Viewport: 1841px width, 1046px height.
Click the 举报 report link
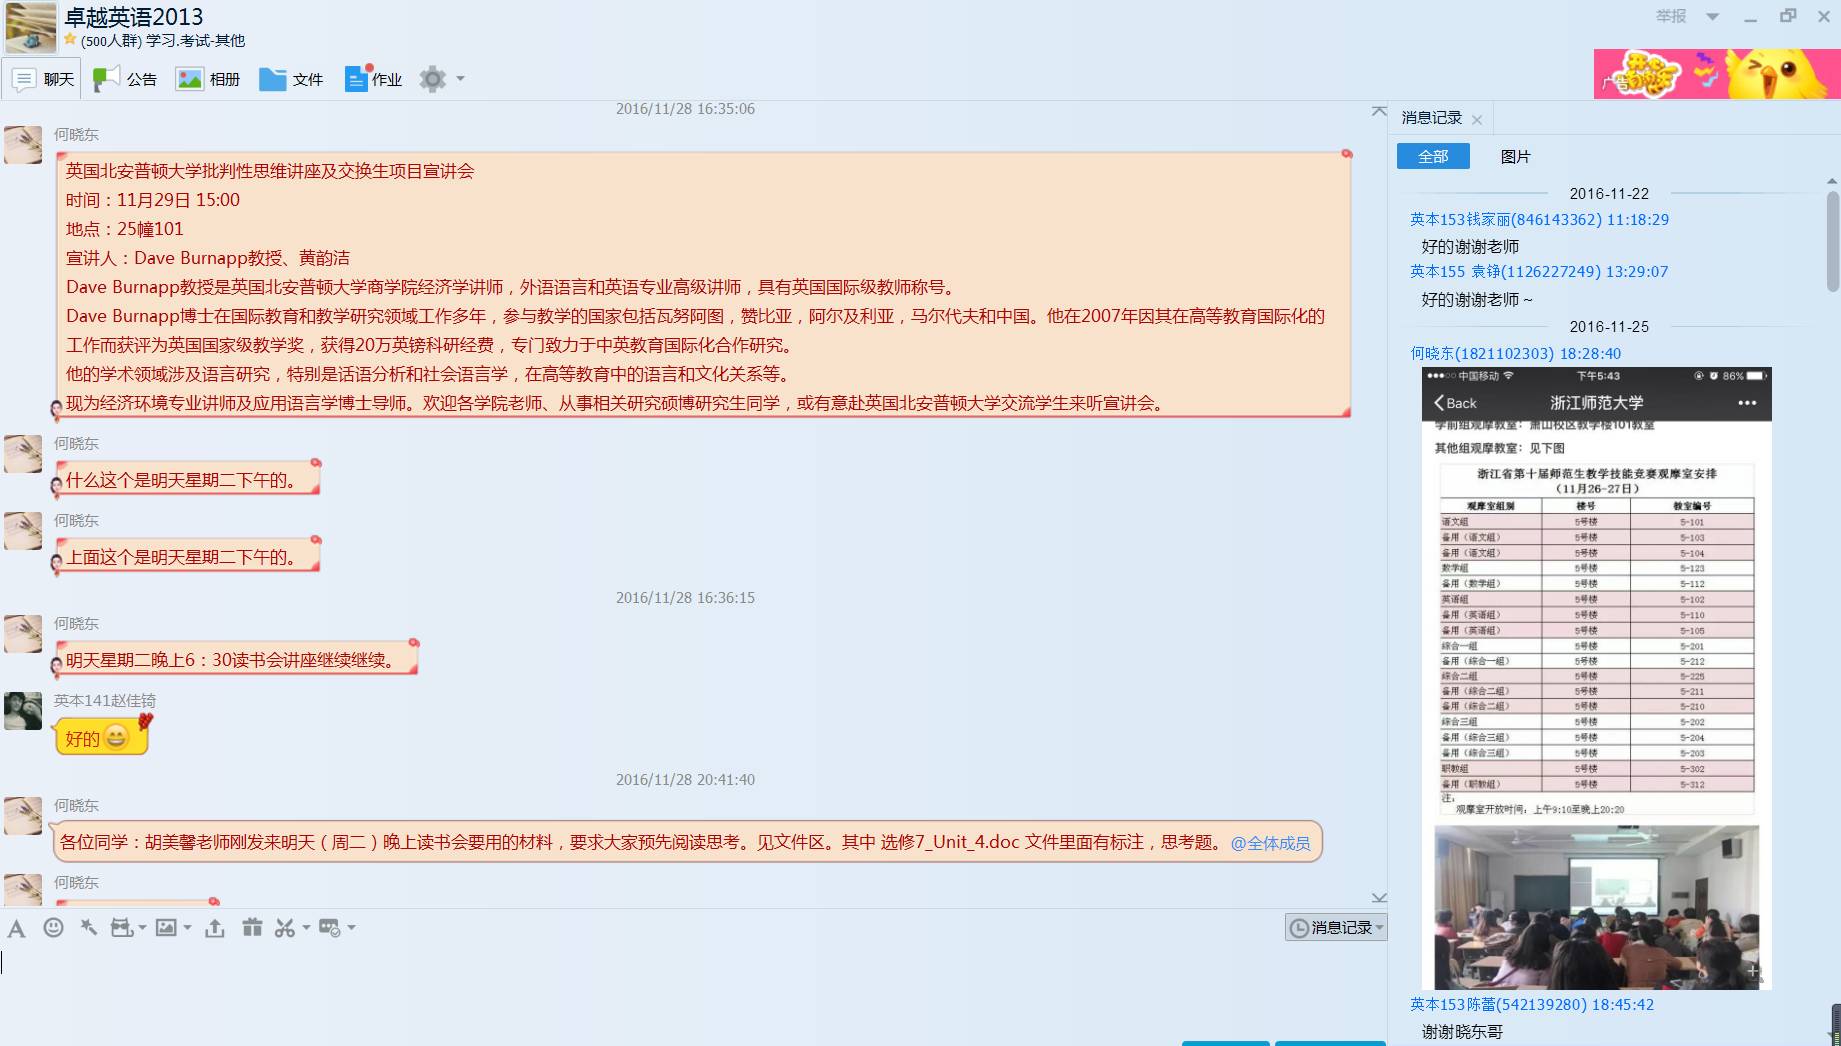click(1670, 16)
